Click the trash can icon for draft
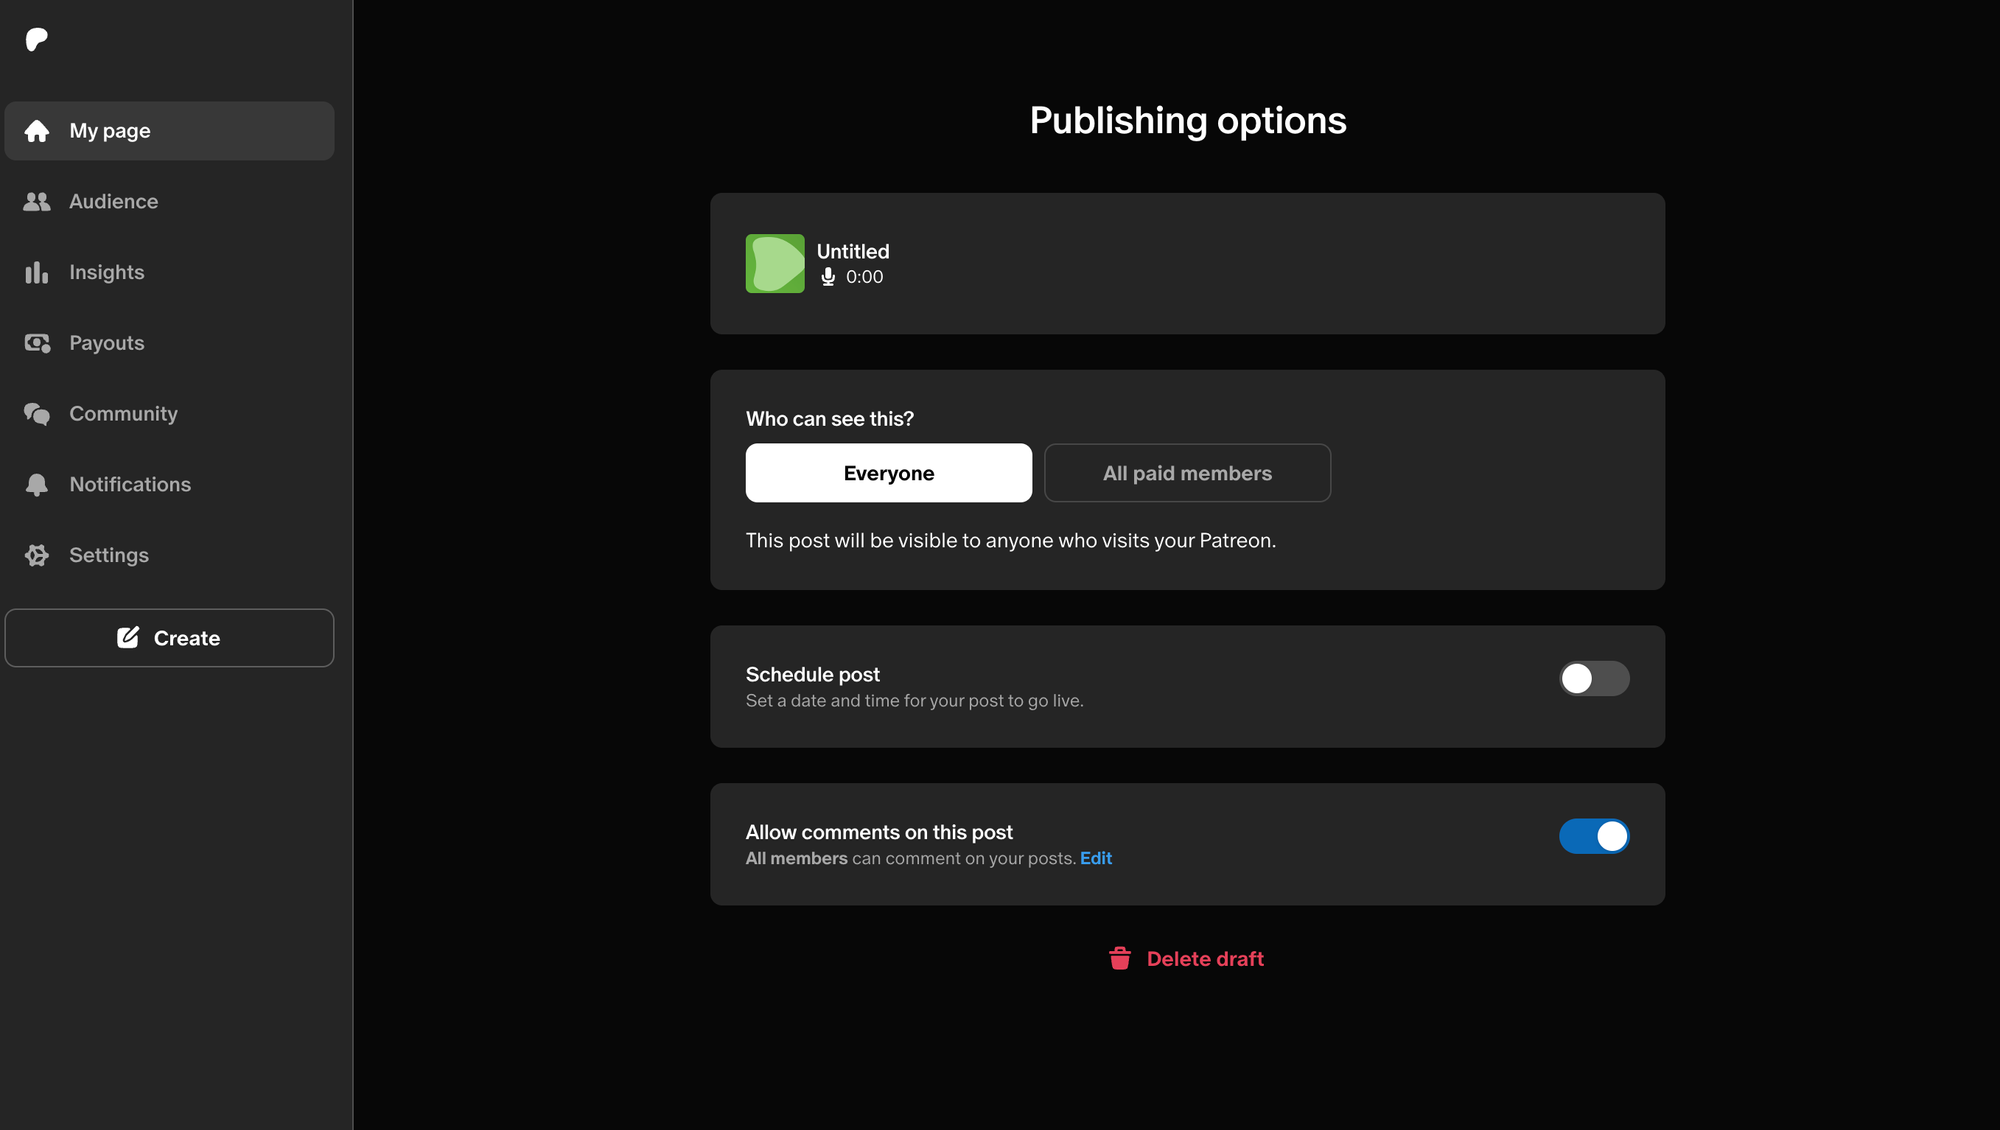Viewport: 2000px width, 1130px height. (1120, 959)
